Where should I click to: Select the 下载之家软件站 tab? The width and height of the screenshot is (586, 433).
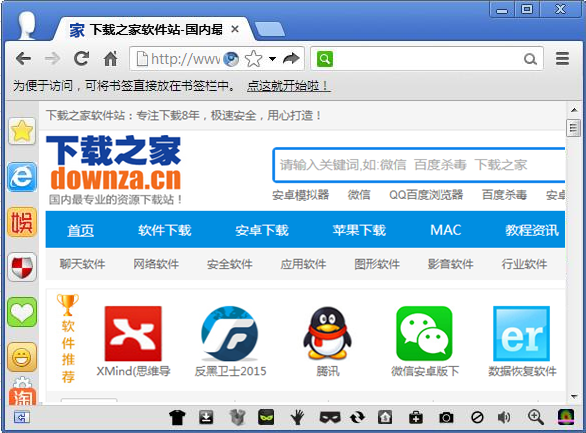[x=153, y=29]
